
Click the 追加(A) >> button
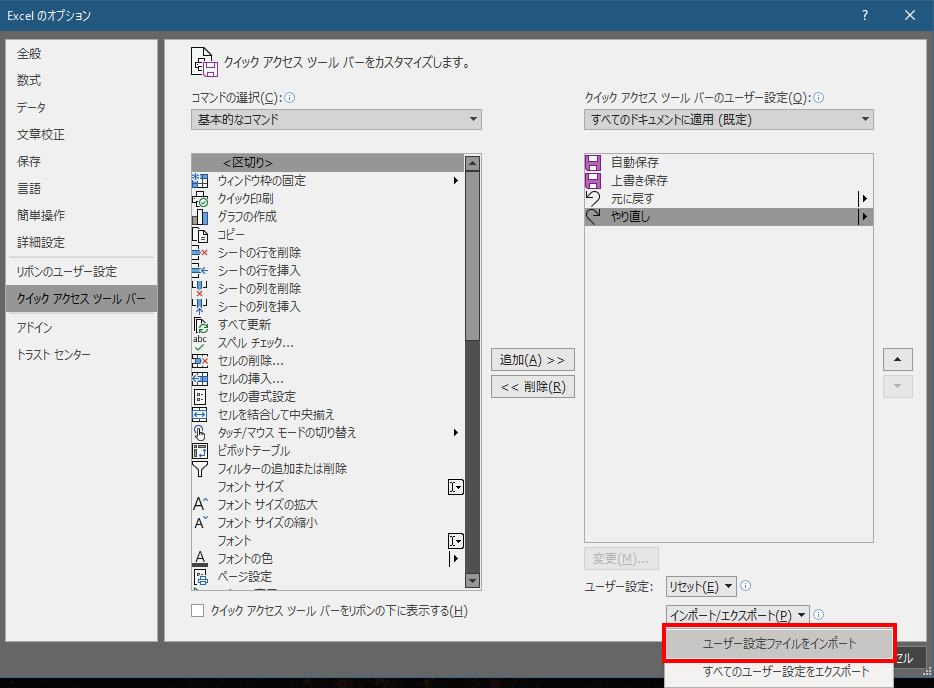pyautogui.click(x=533, y=360)
